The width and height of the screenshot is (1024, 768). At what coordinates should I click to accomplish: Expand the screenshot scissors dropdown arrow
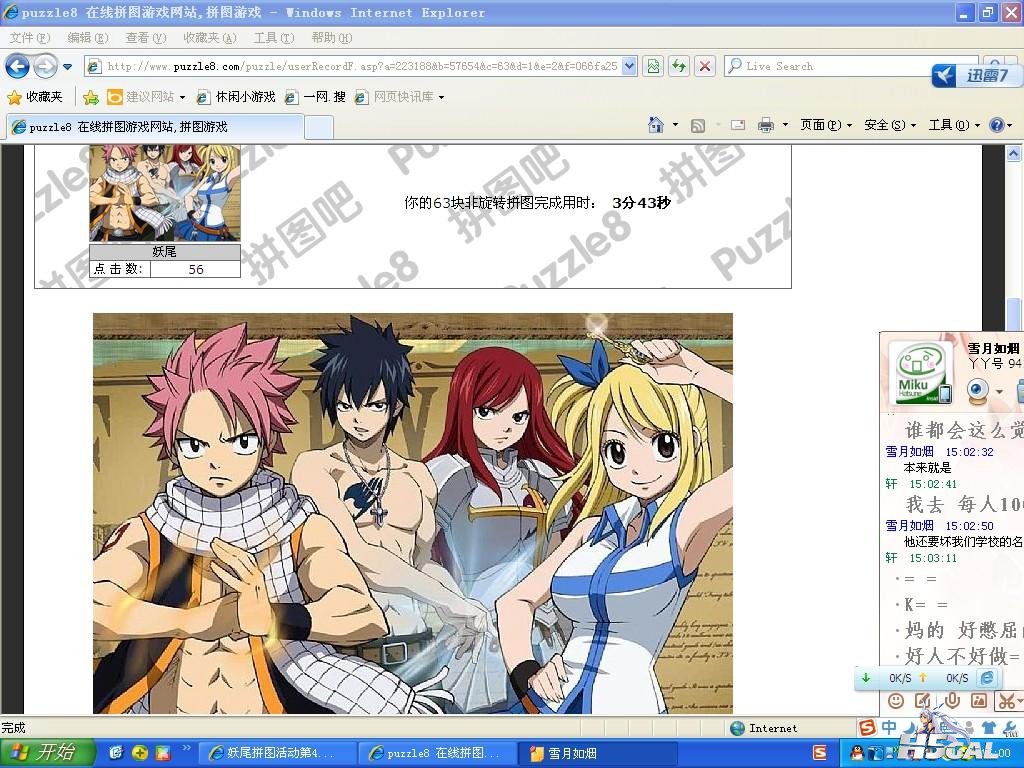(1020, 701)
